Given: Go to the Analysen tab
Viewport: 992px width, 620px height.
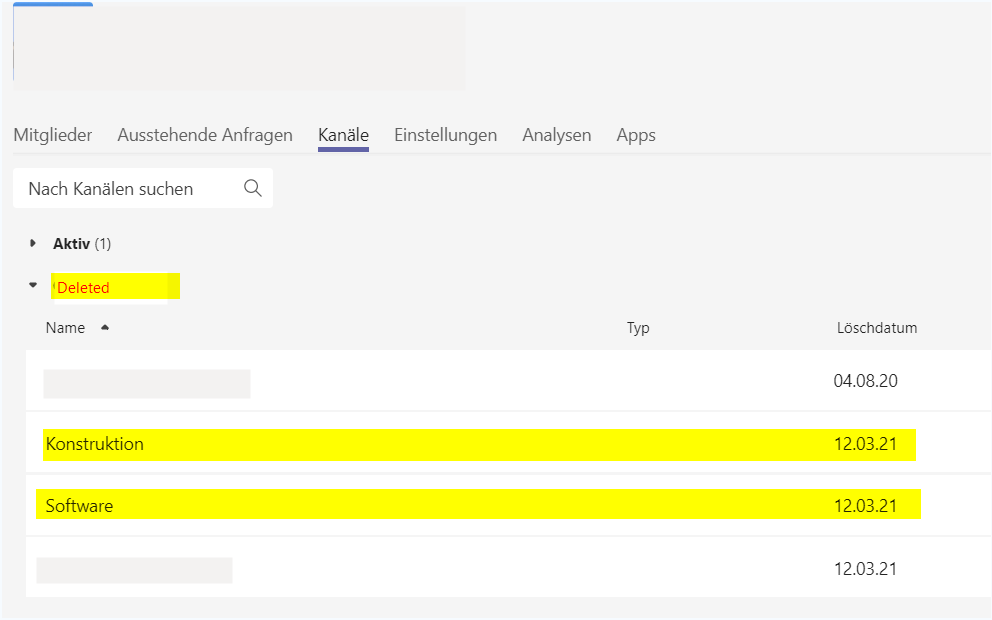Looking at the screenshot, I should click(x=557, y=135).
